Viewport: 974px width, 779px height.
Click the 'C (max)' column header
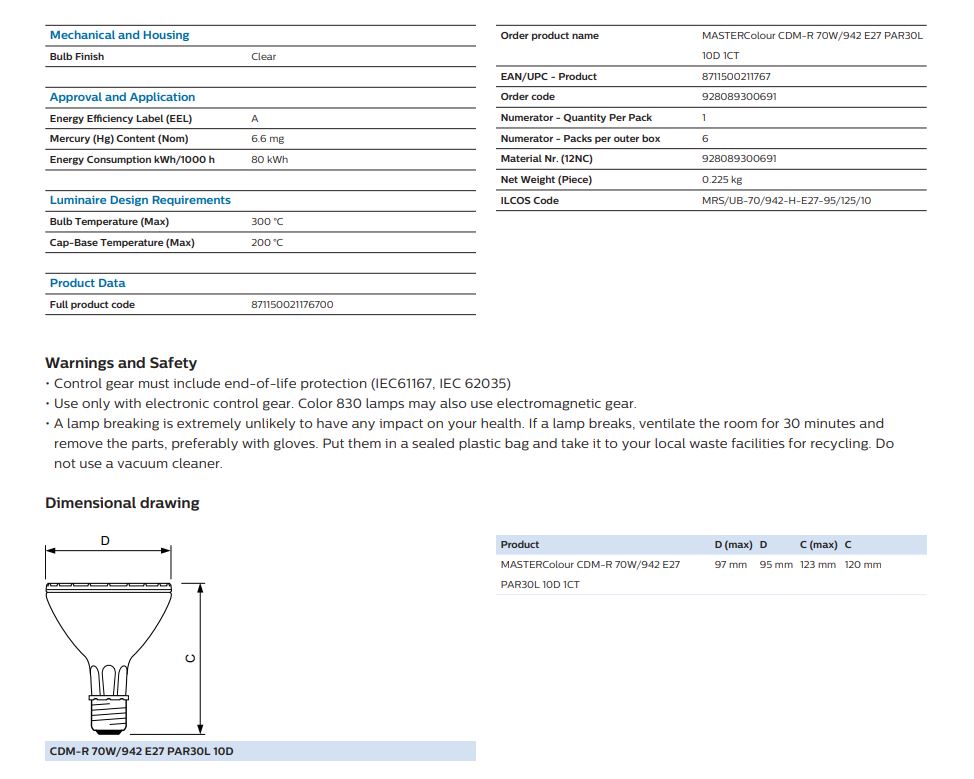click(x=819, y=545)
